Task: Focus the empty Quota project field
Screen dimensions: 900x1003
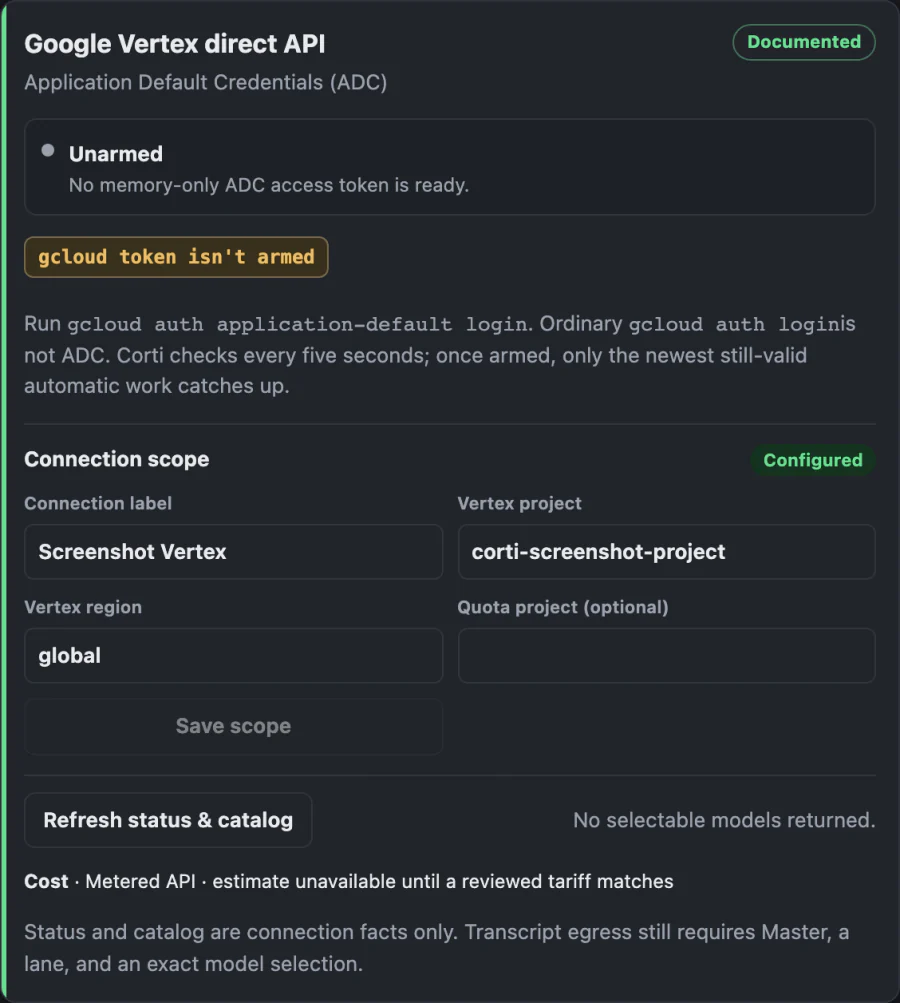Action: coord(667,656)
